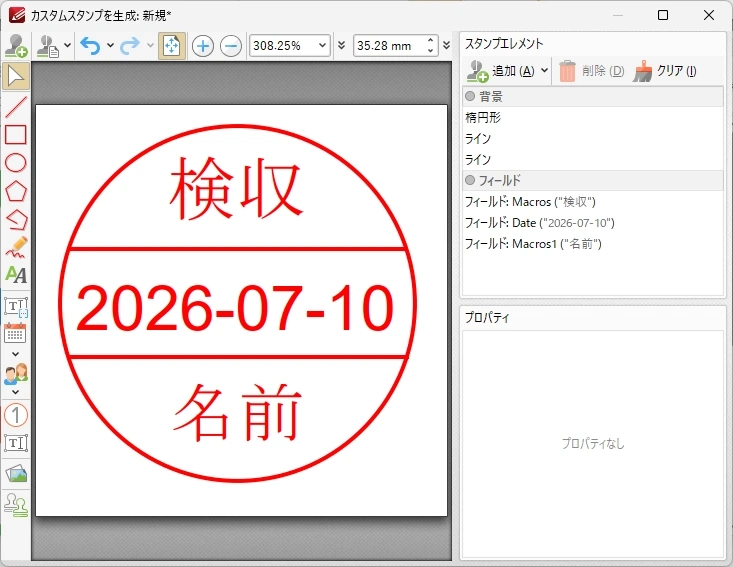Click the 削除 (D) delete button
Screen dimensions: 733x567
pos(591,71)
